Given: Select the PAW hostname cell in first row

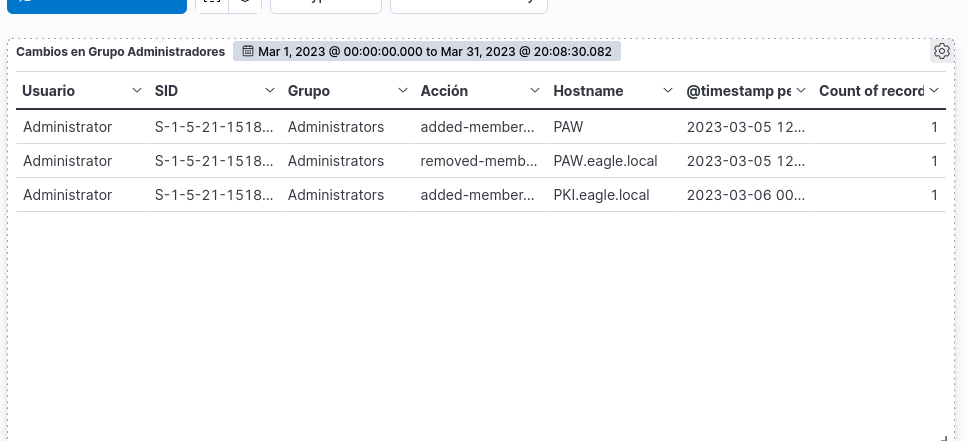Looking at the screenshot, I should (x=568, y=127).
